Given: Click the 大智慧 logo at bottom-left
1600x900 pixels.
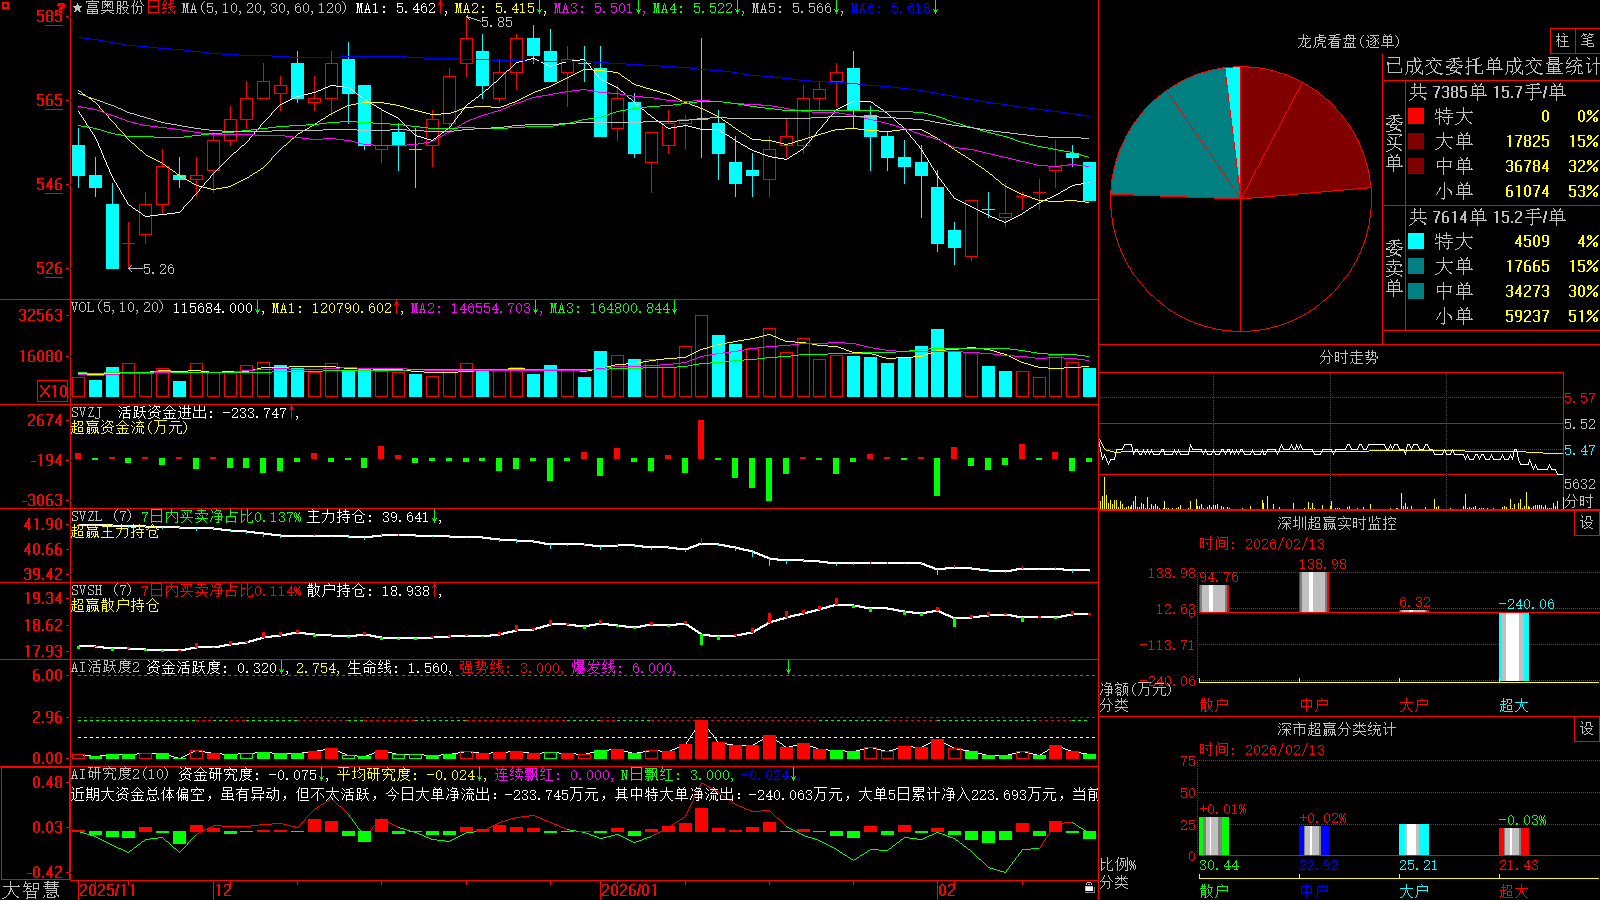Looking at the screenshot, I should click(31, 890).
